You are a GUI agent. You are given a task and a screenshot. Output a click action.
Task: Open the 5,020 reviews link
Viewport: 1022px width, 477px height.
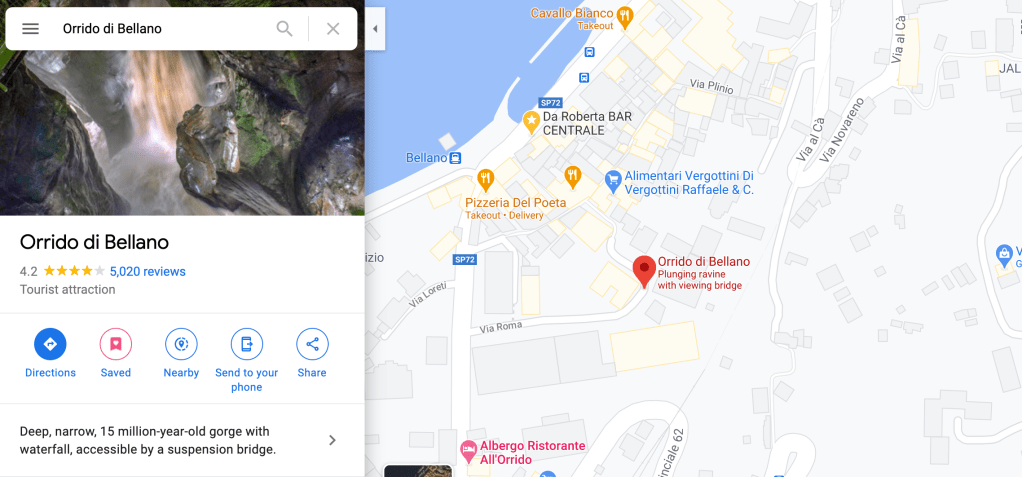[x=147, y=272]
